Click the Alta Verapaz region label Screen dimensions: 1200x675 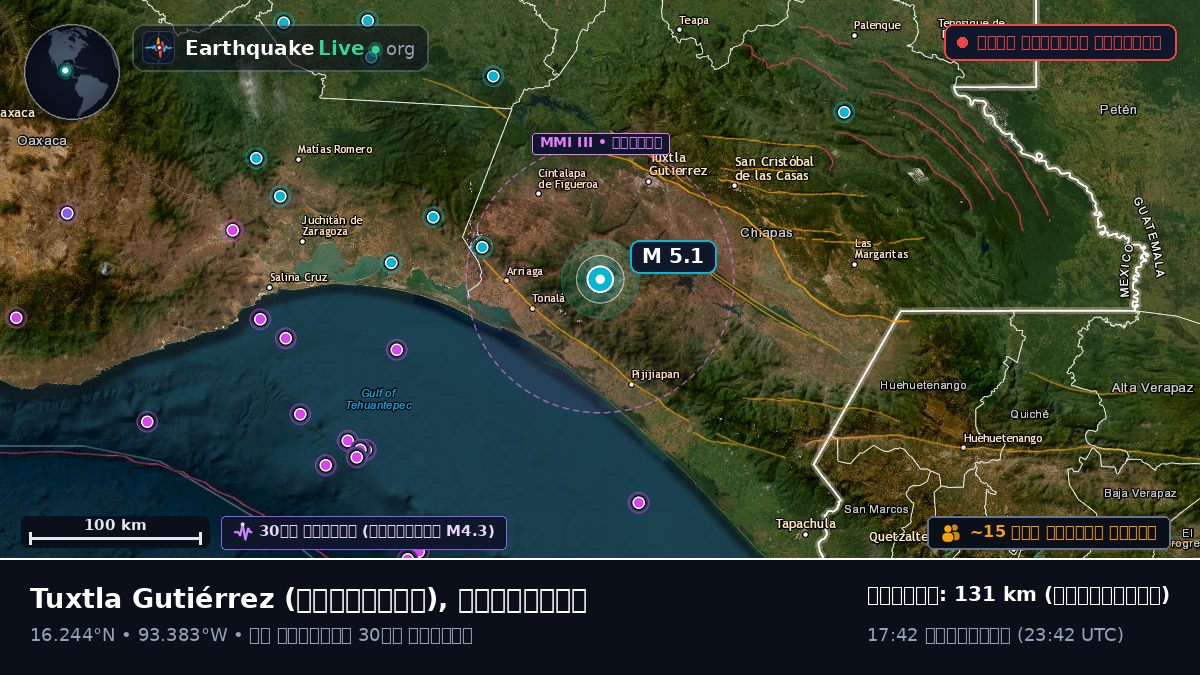click(1152, 387)
